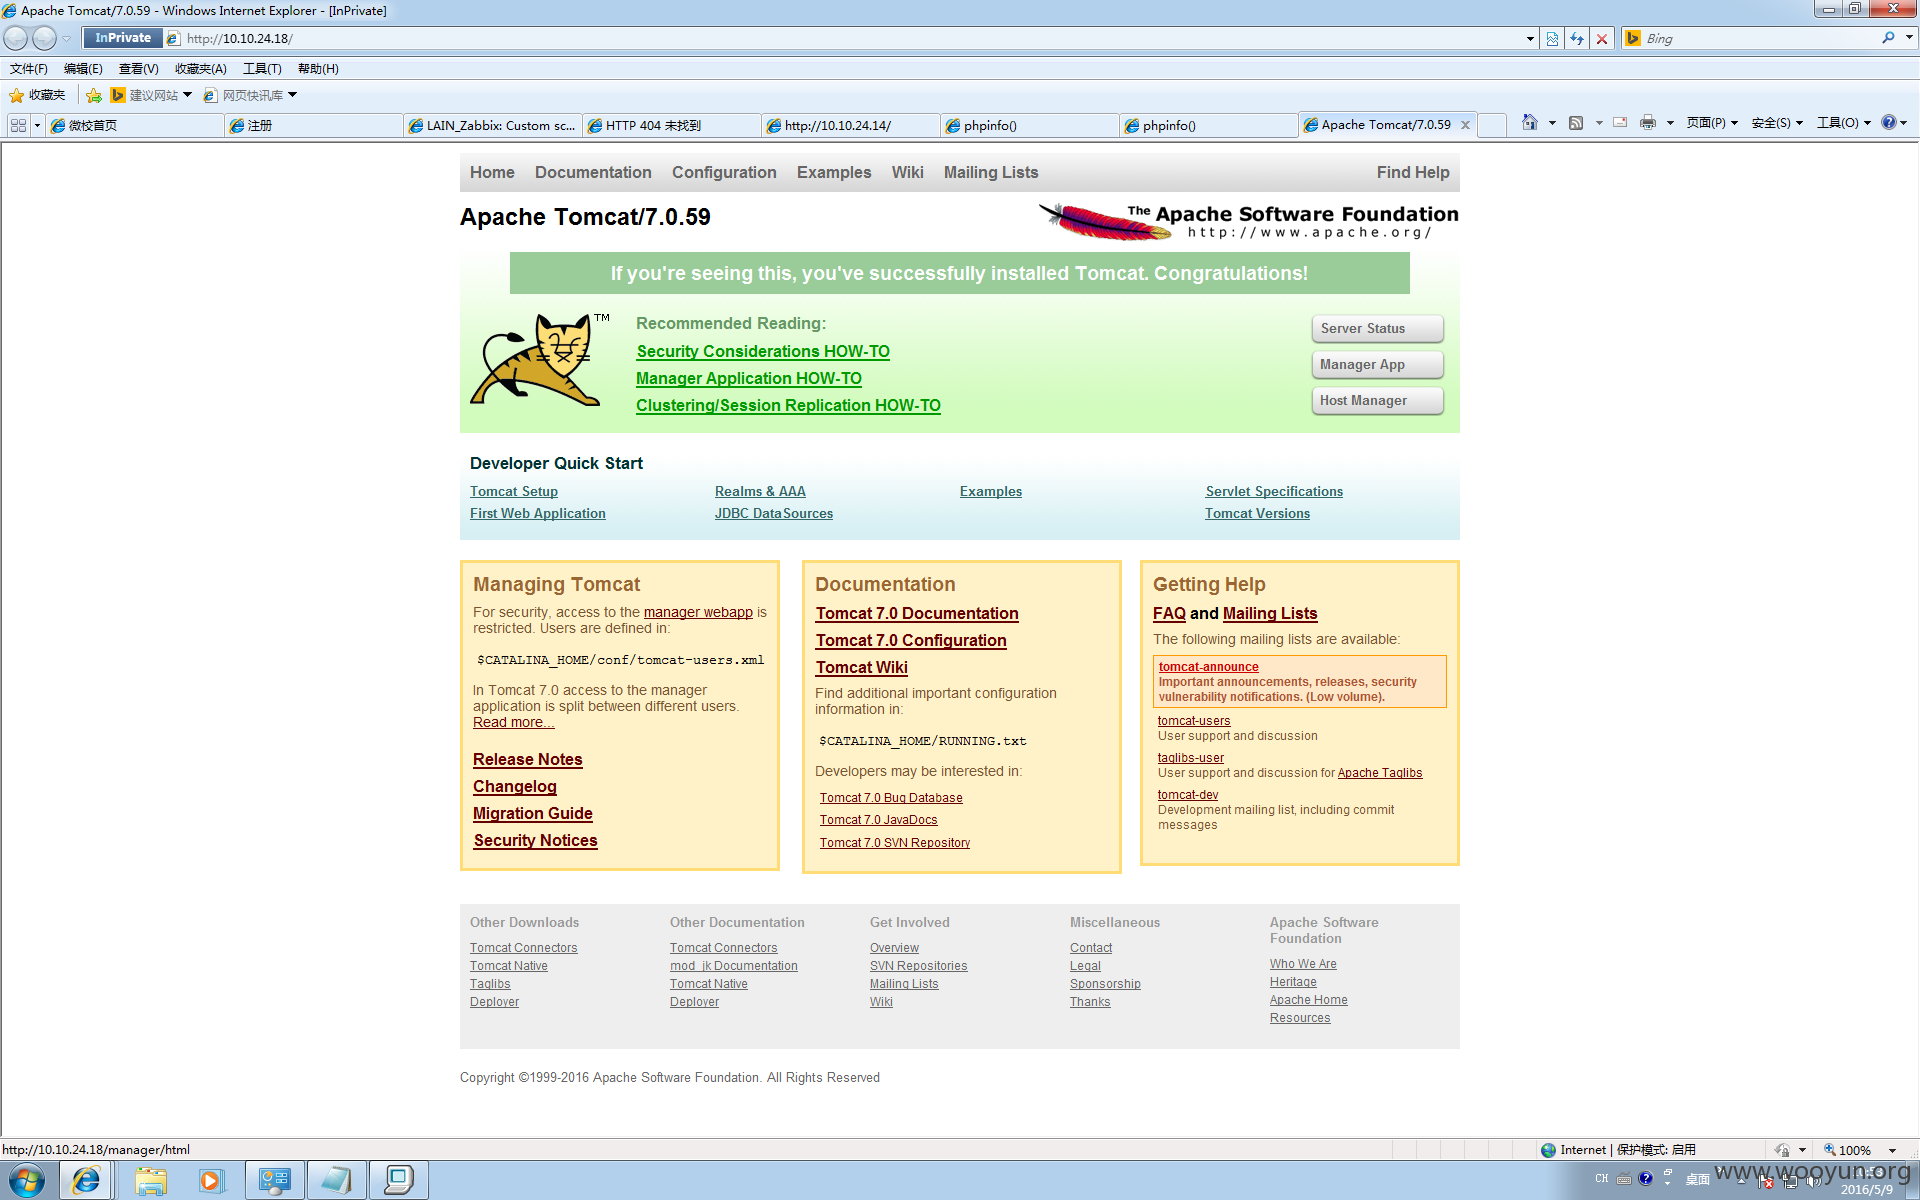This screenshot has width=1920, height=1200.
Task: Close the Apache Tomcat/7.0.59 tab
Action: (1465, 125)
